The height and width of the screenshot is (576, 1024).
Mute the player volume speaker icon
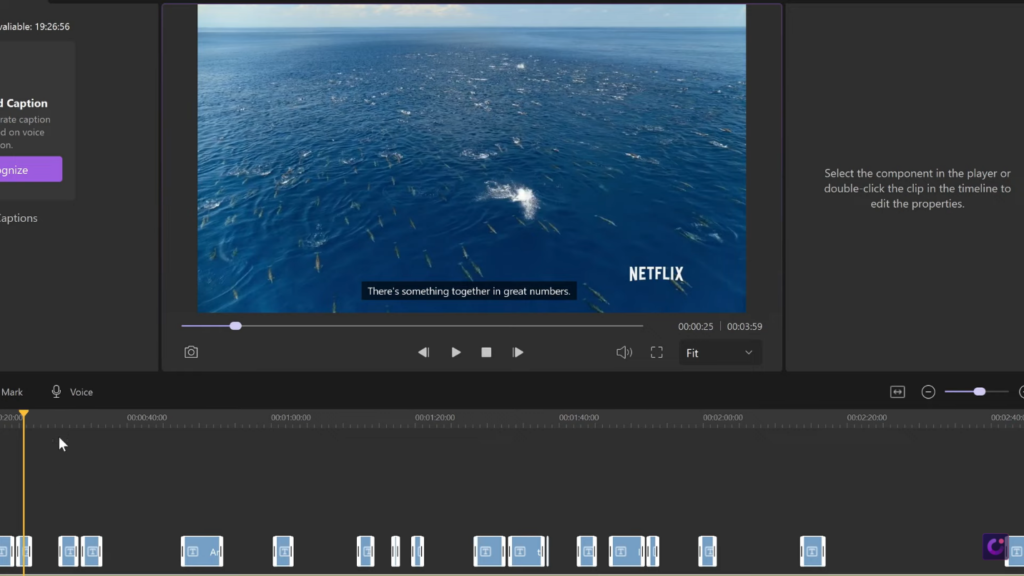[624, 353]
